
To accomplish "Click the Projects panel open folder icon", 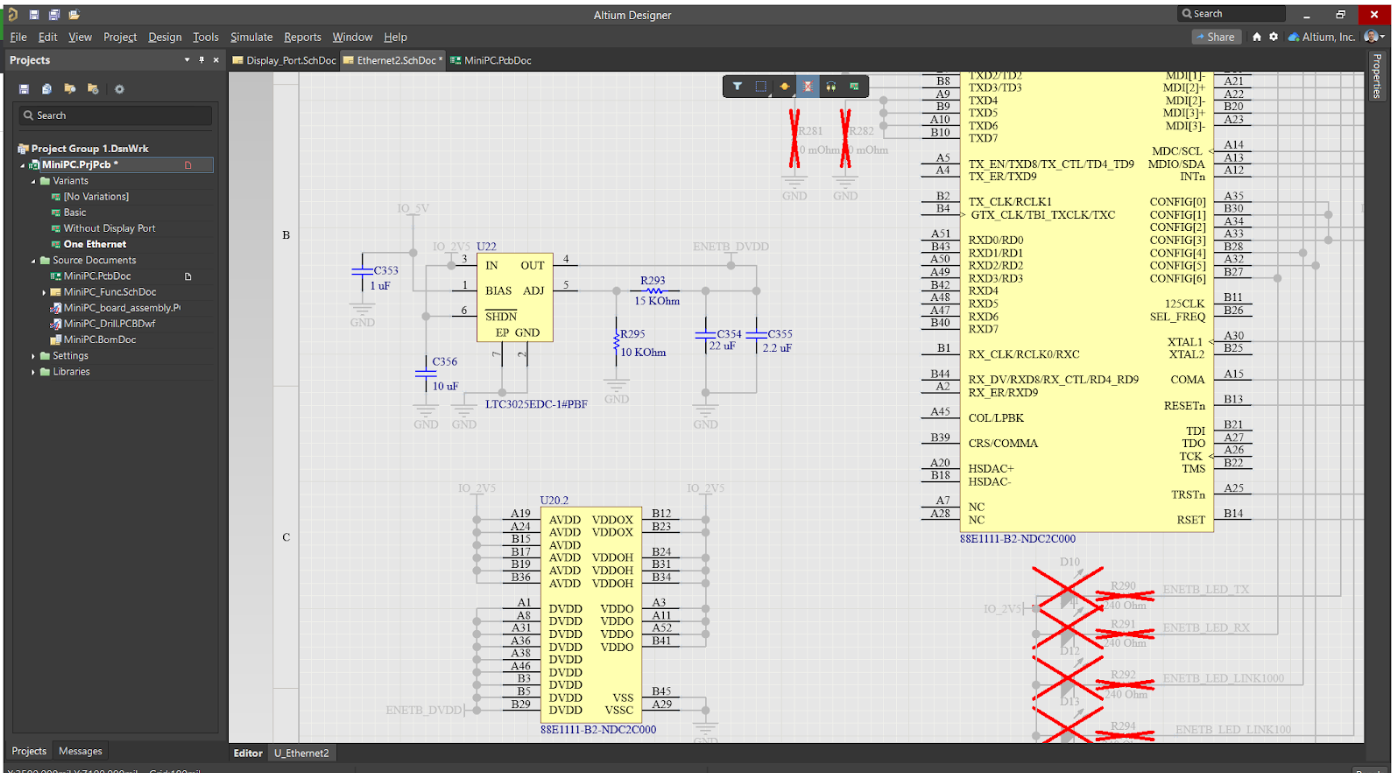I will 70,89.
